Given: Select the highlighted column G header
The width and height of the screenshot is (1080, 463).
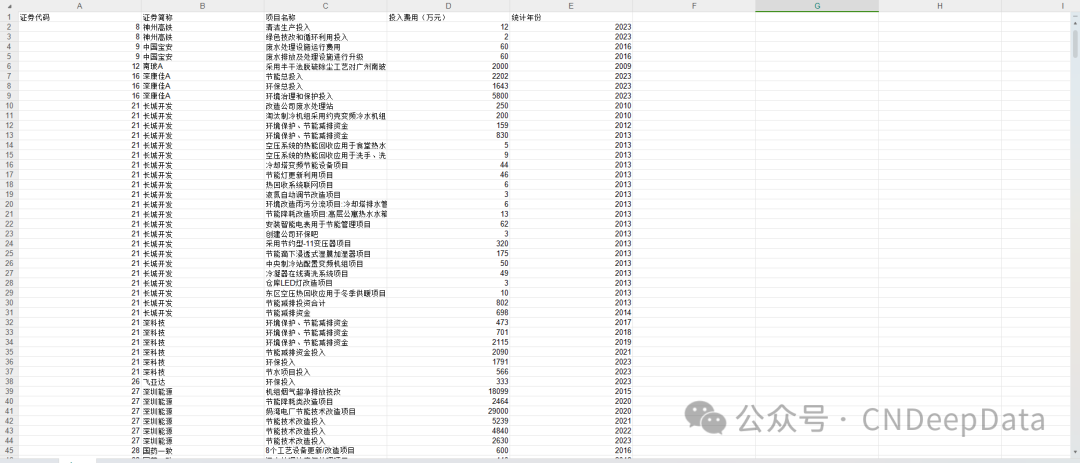Looking at the screenshot, I should pyautogui.click(x=817, y=6).
